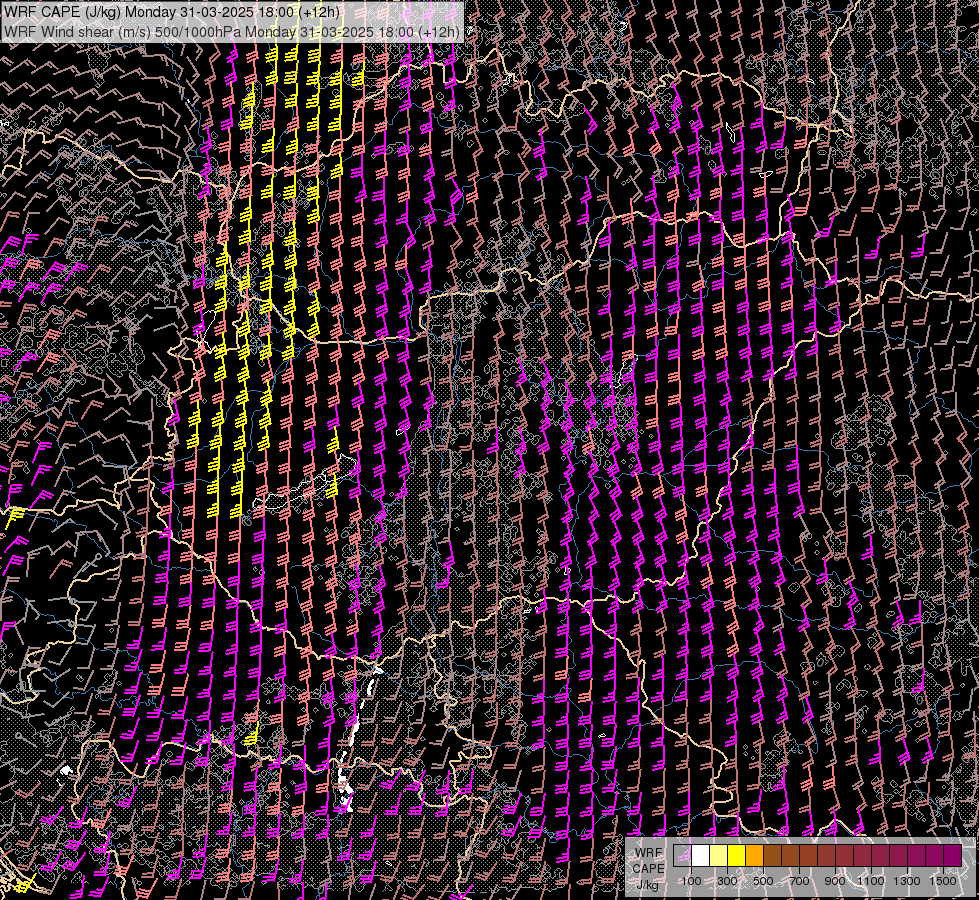Viewport: 979px width, 900px height.
Task: Click legend value 1100
Action: 870,881
